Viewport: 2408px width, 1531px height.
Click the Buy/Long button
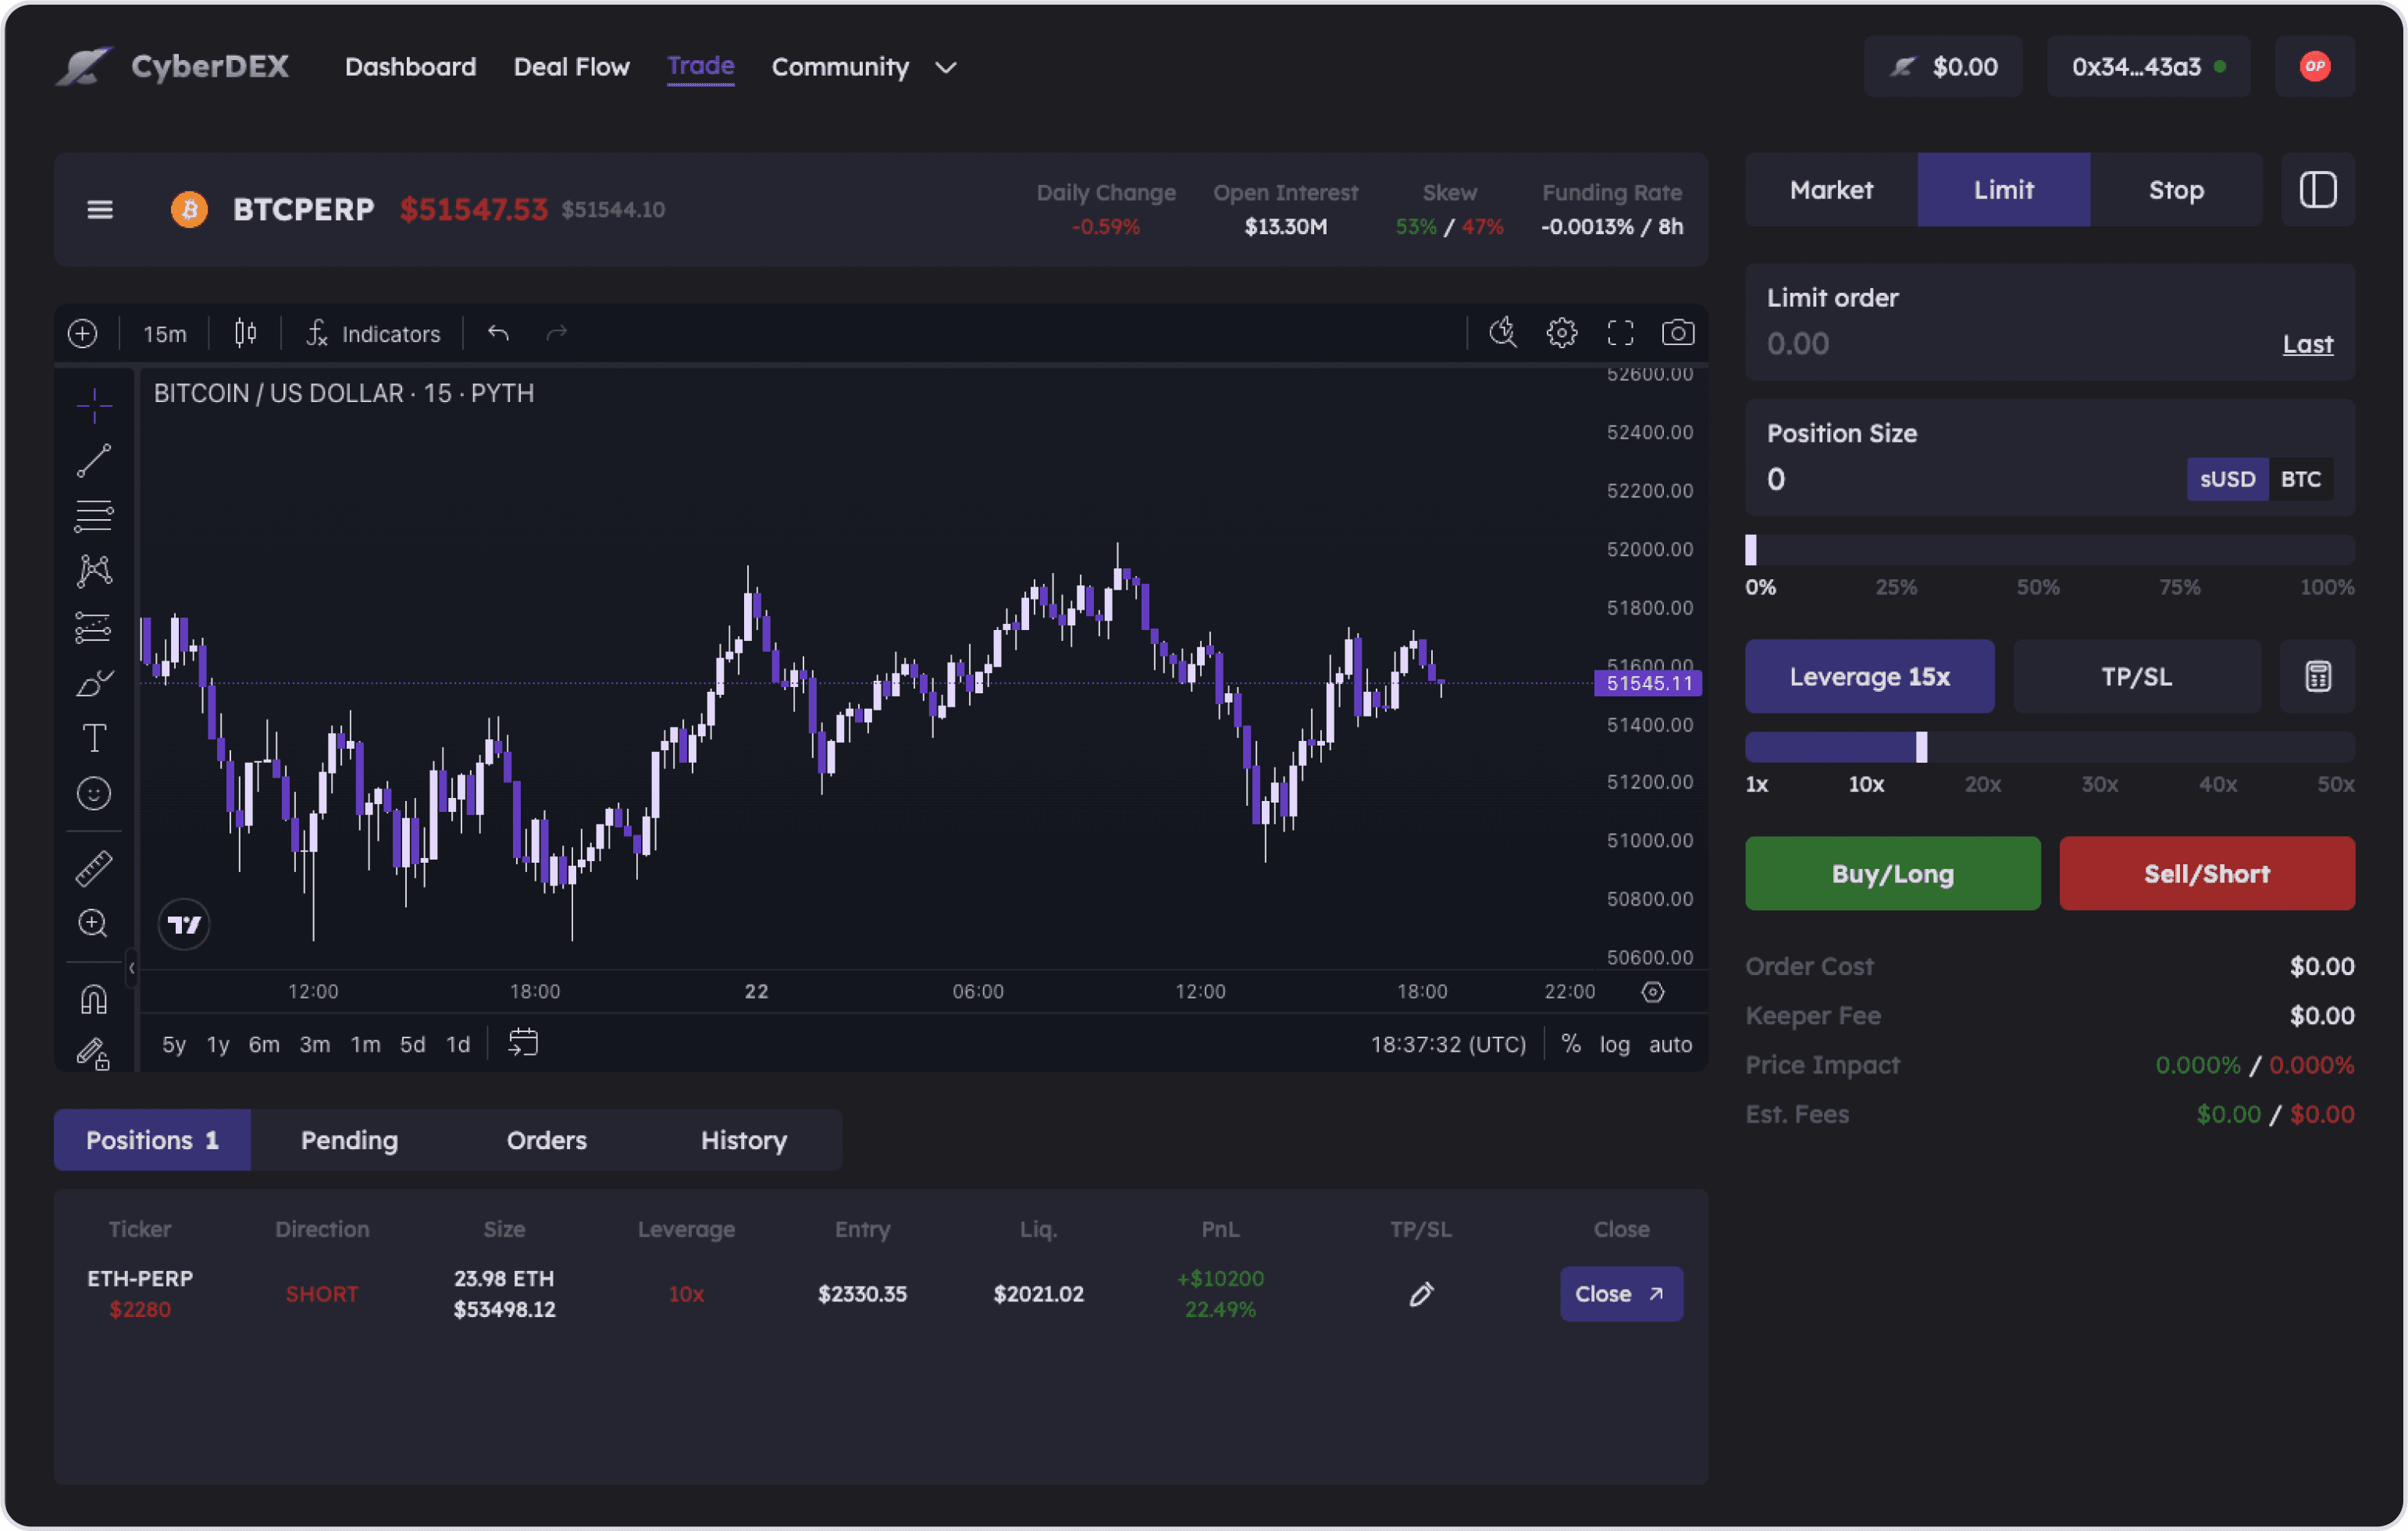1892,873
